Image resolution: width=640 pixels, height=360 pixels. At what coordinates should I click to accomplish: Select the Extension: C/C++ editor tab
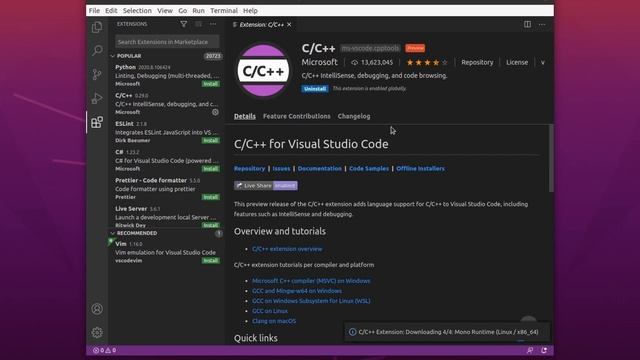click(x=262, y=24)
